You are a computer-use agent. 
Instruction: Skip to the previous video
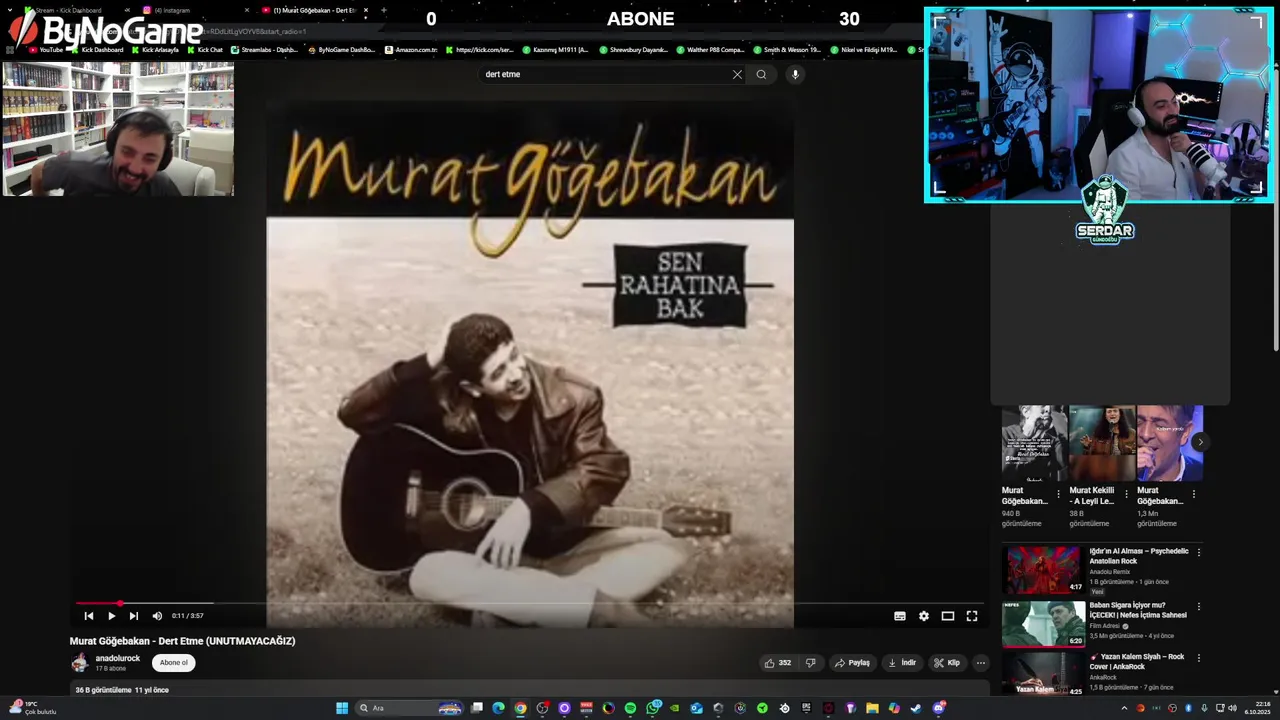[89, 616]
